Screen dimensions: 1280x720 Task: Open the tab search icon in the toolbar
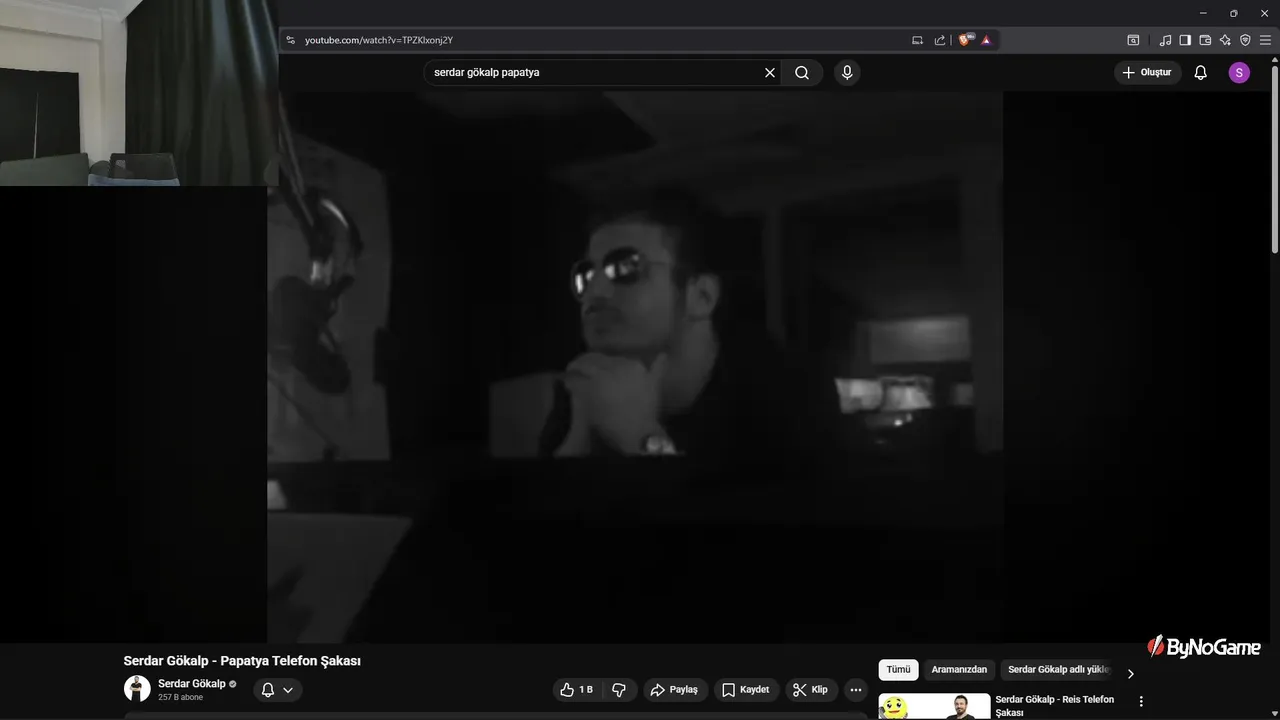(x=1133, y=40)
